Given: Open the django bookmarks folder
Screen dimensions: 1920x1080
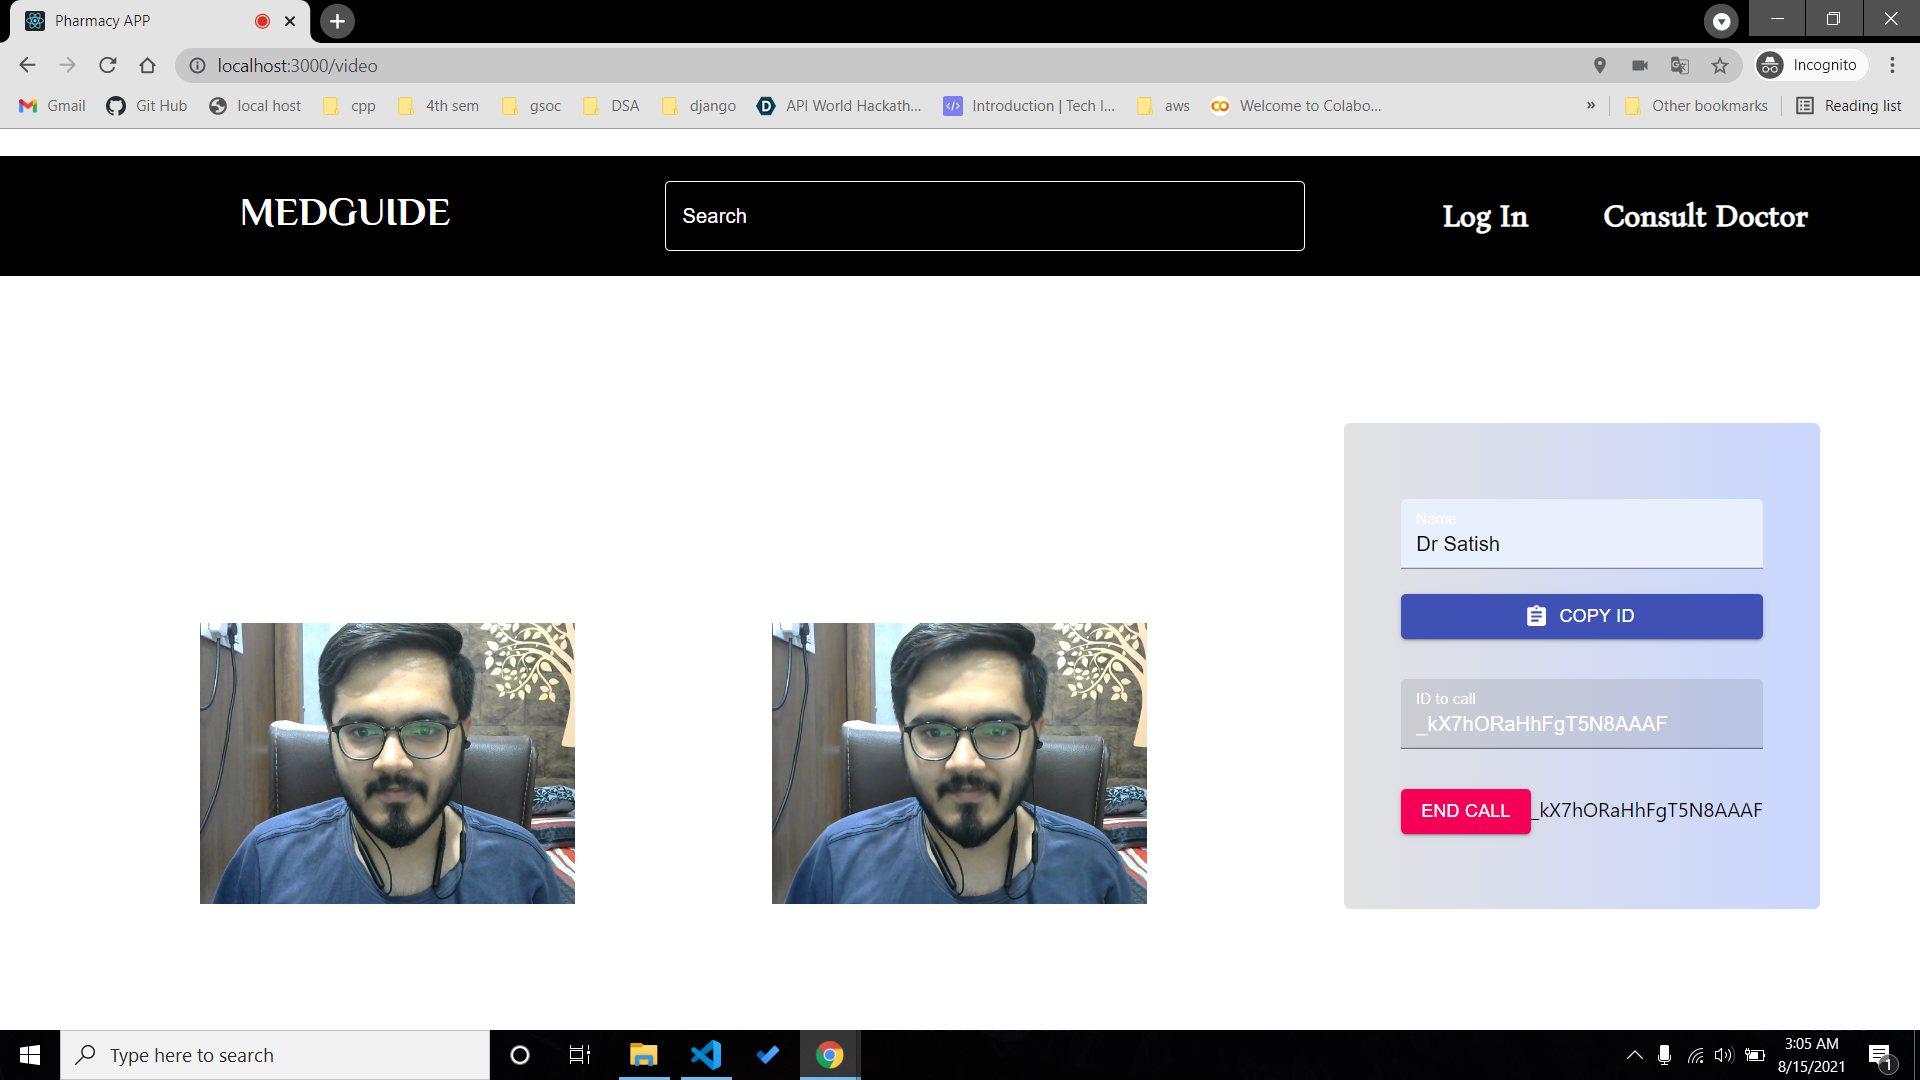Looking at the screenshot, I should click(700, 105).
